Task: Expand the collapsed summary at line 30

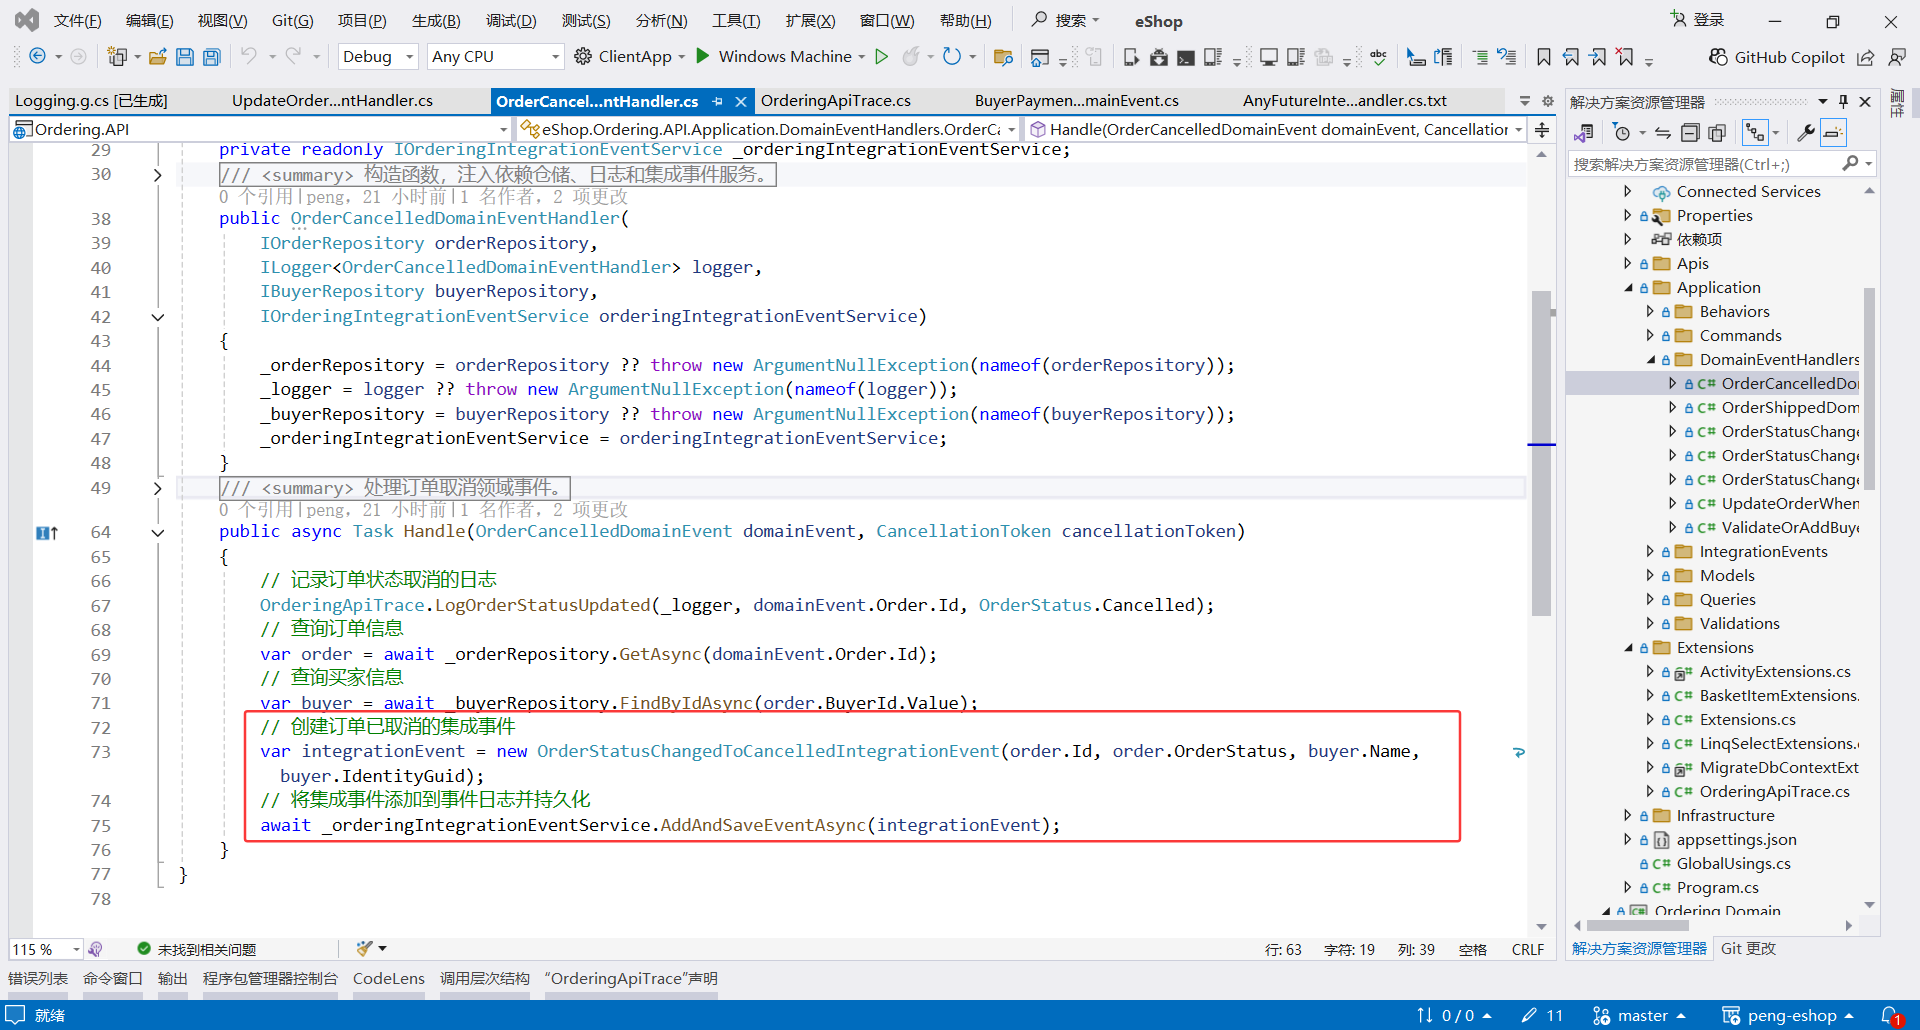Action: (157, 175)
